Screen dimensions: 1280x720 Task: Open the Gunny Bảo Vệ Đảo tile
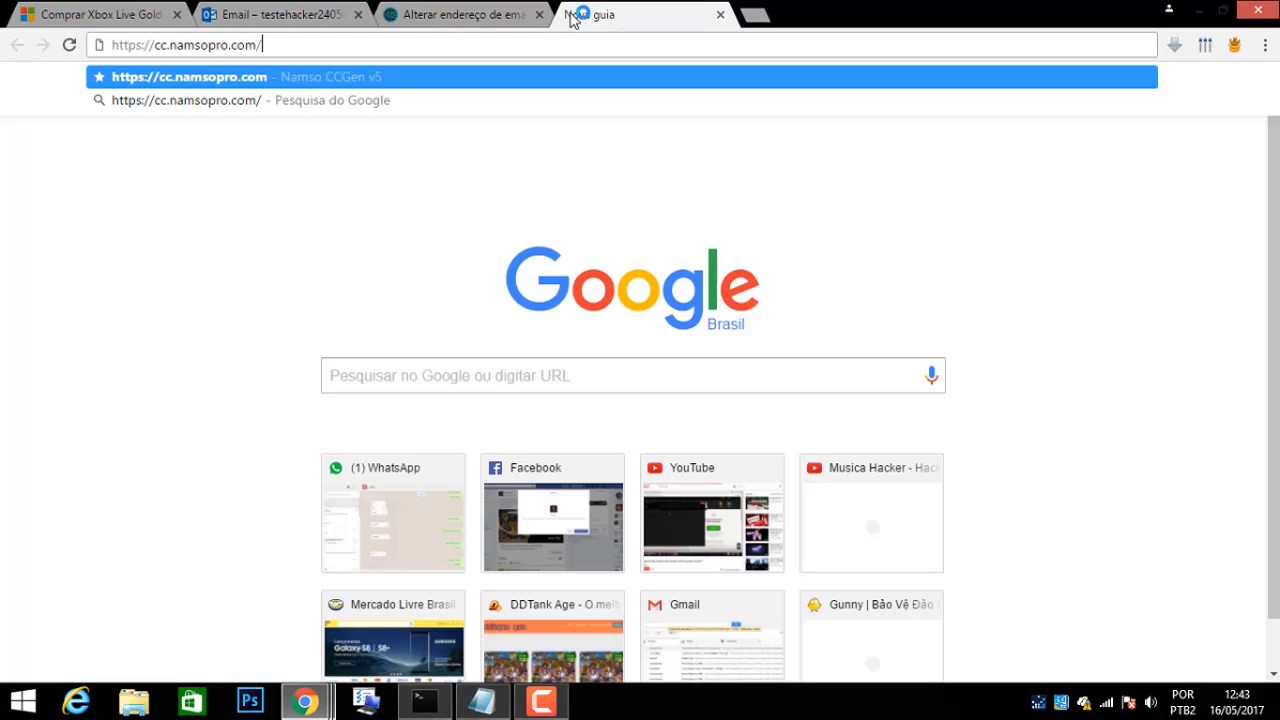pyautogui.click(x=872, y=636)
